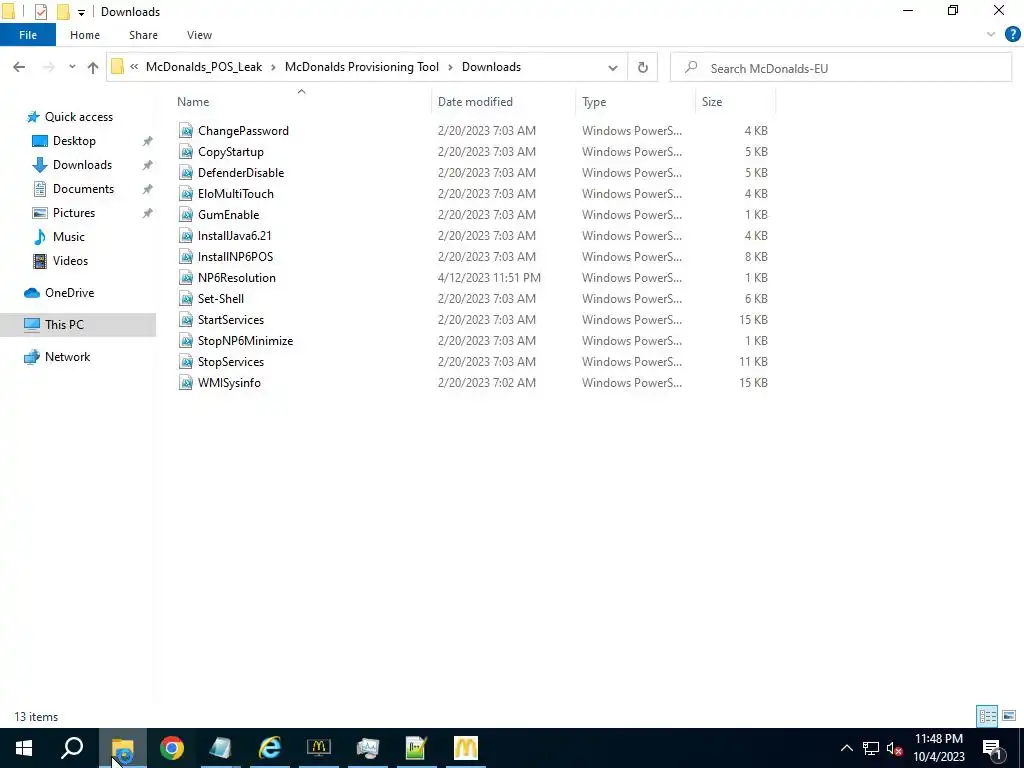
Task: Select the DefenderDisable script icon
Action: (186, 172)
